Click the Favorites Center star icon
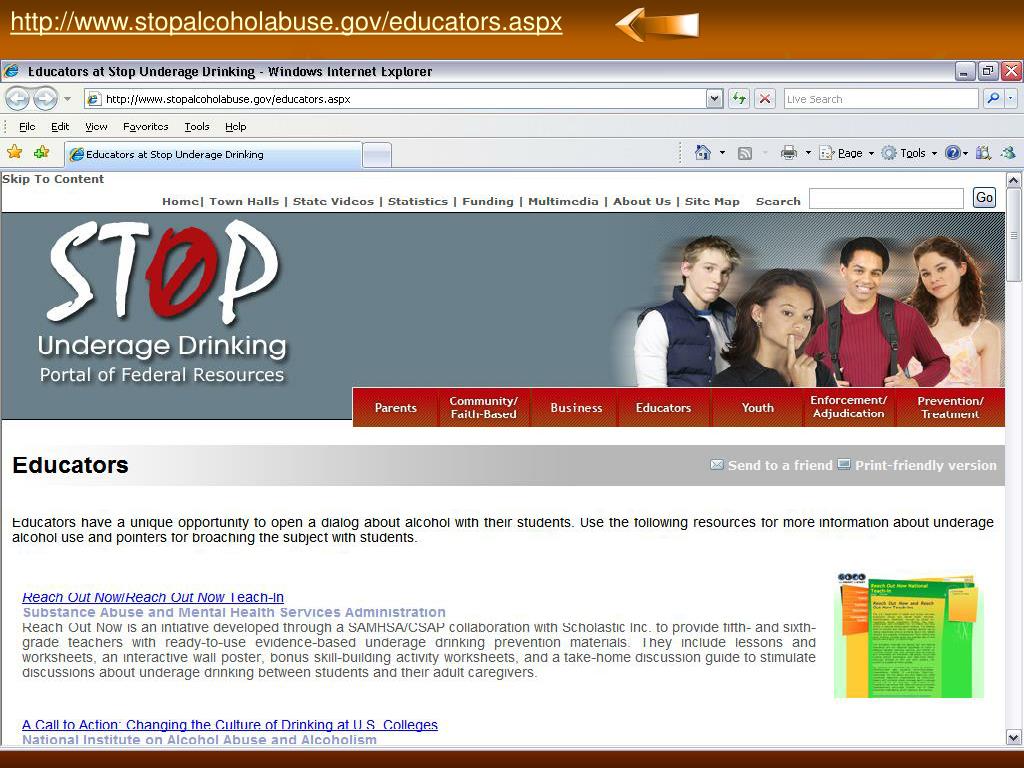1024x768 pixels. click(15, 153)
